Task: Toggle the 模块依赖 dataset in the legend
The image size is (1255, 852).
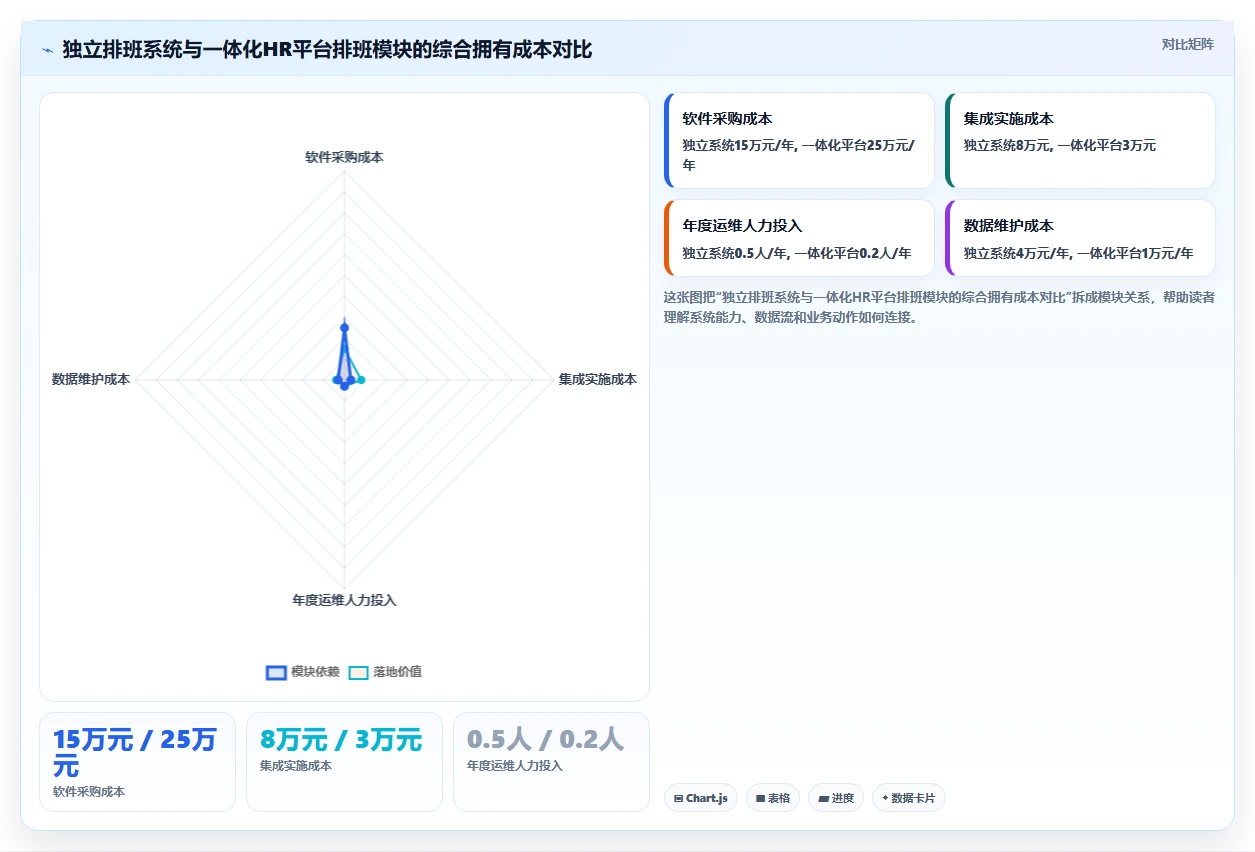Action: coord(303,672)
